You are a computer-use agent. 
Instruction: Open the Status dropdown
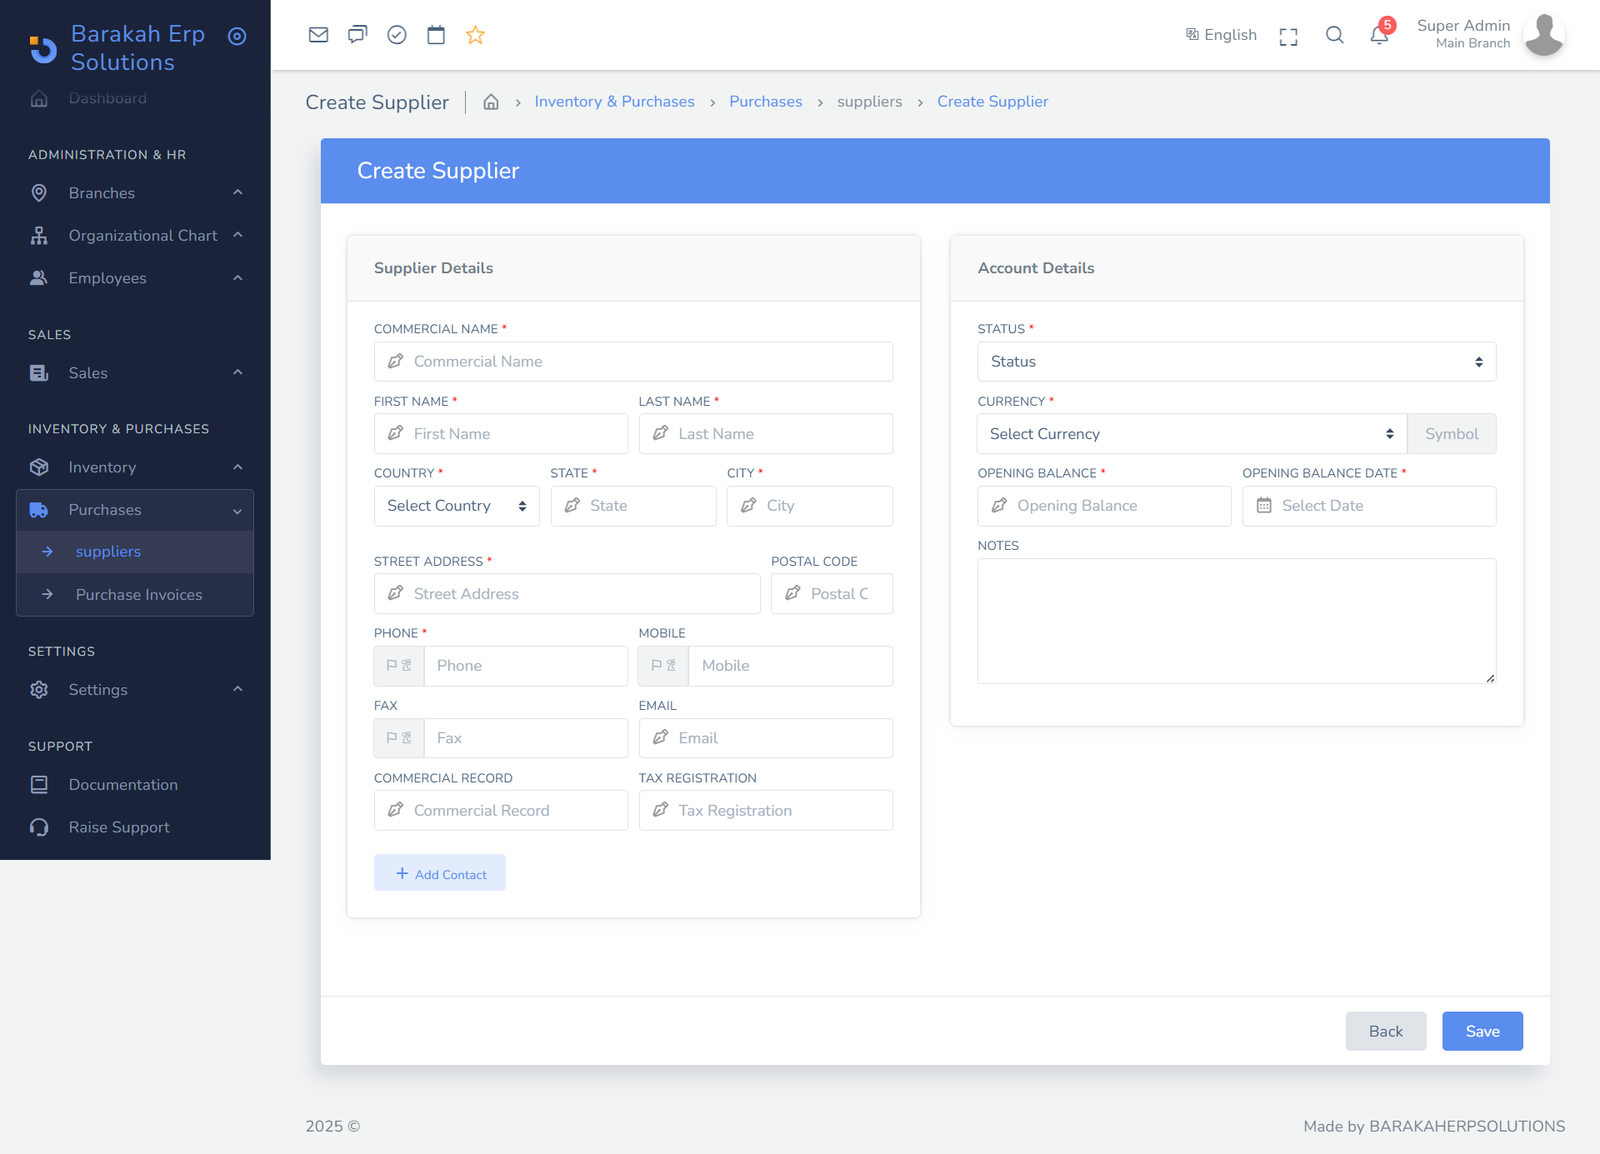coord(1235,362)
